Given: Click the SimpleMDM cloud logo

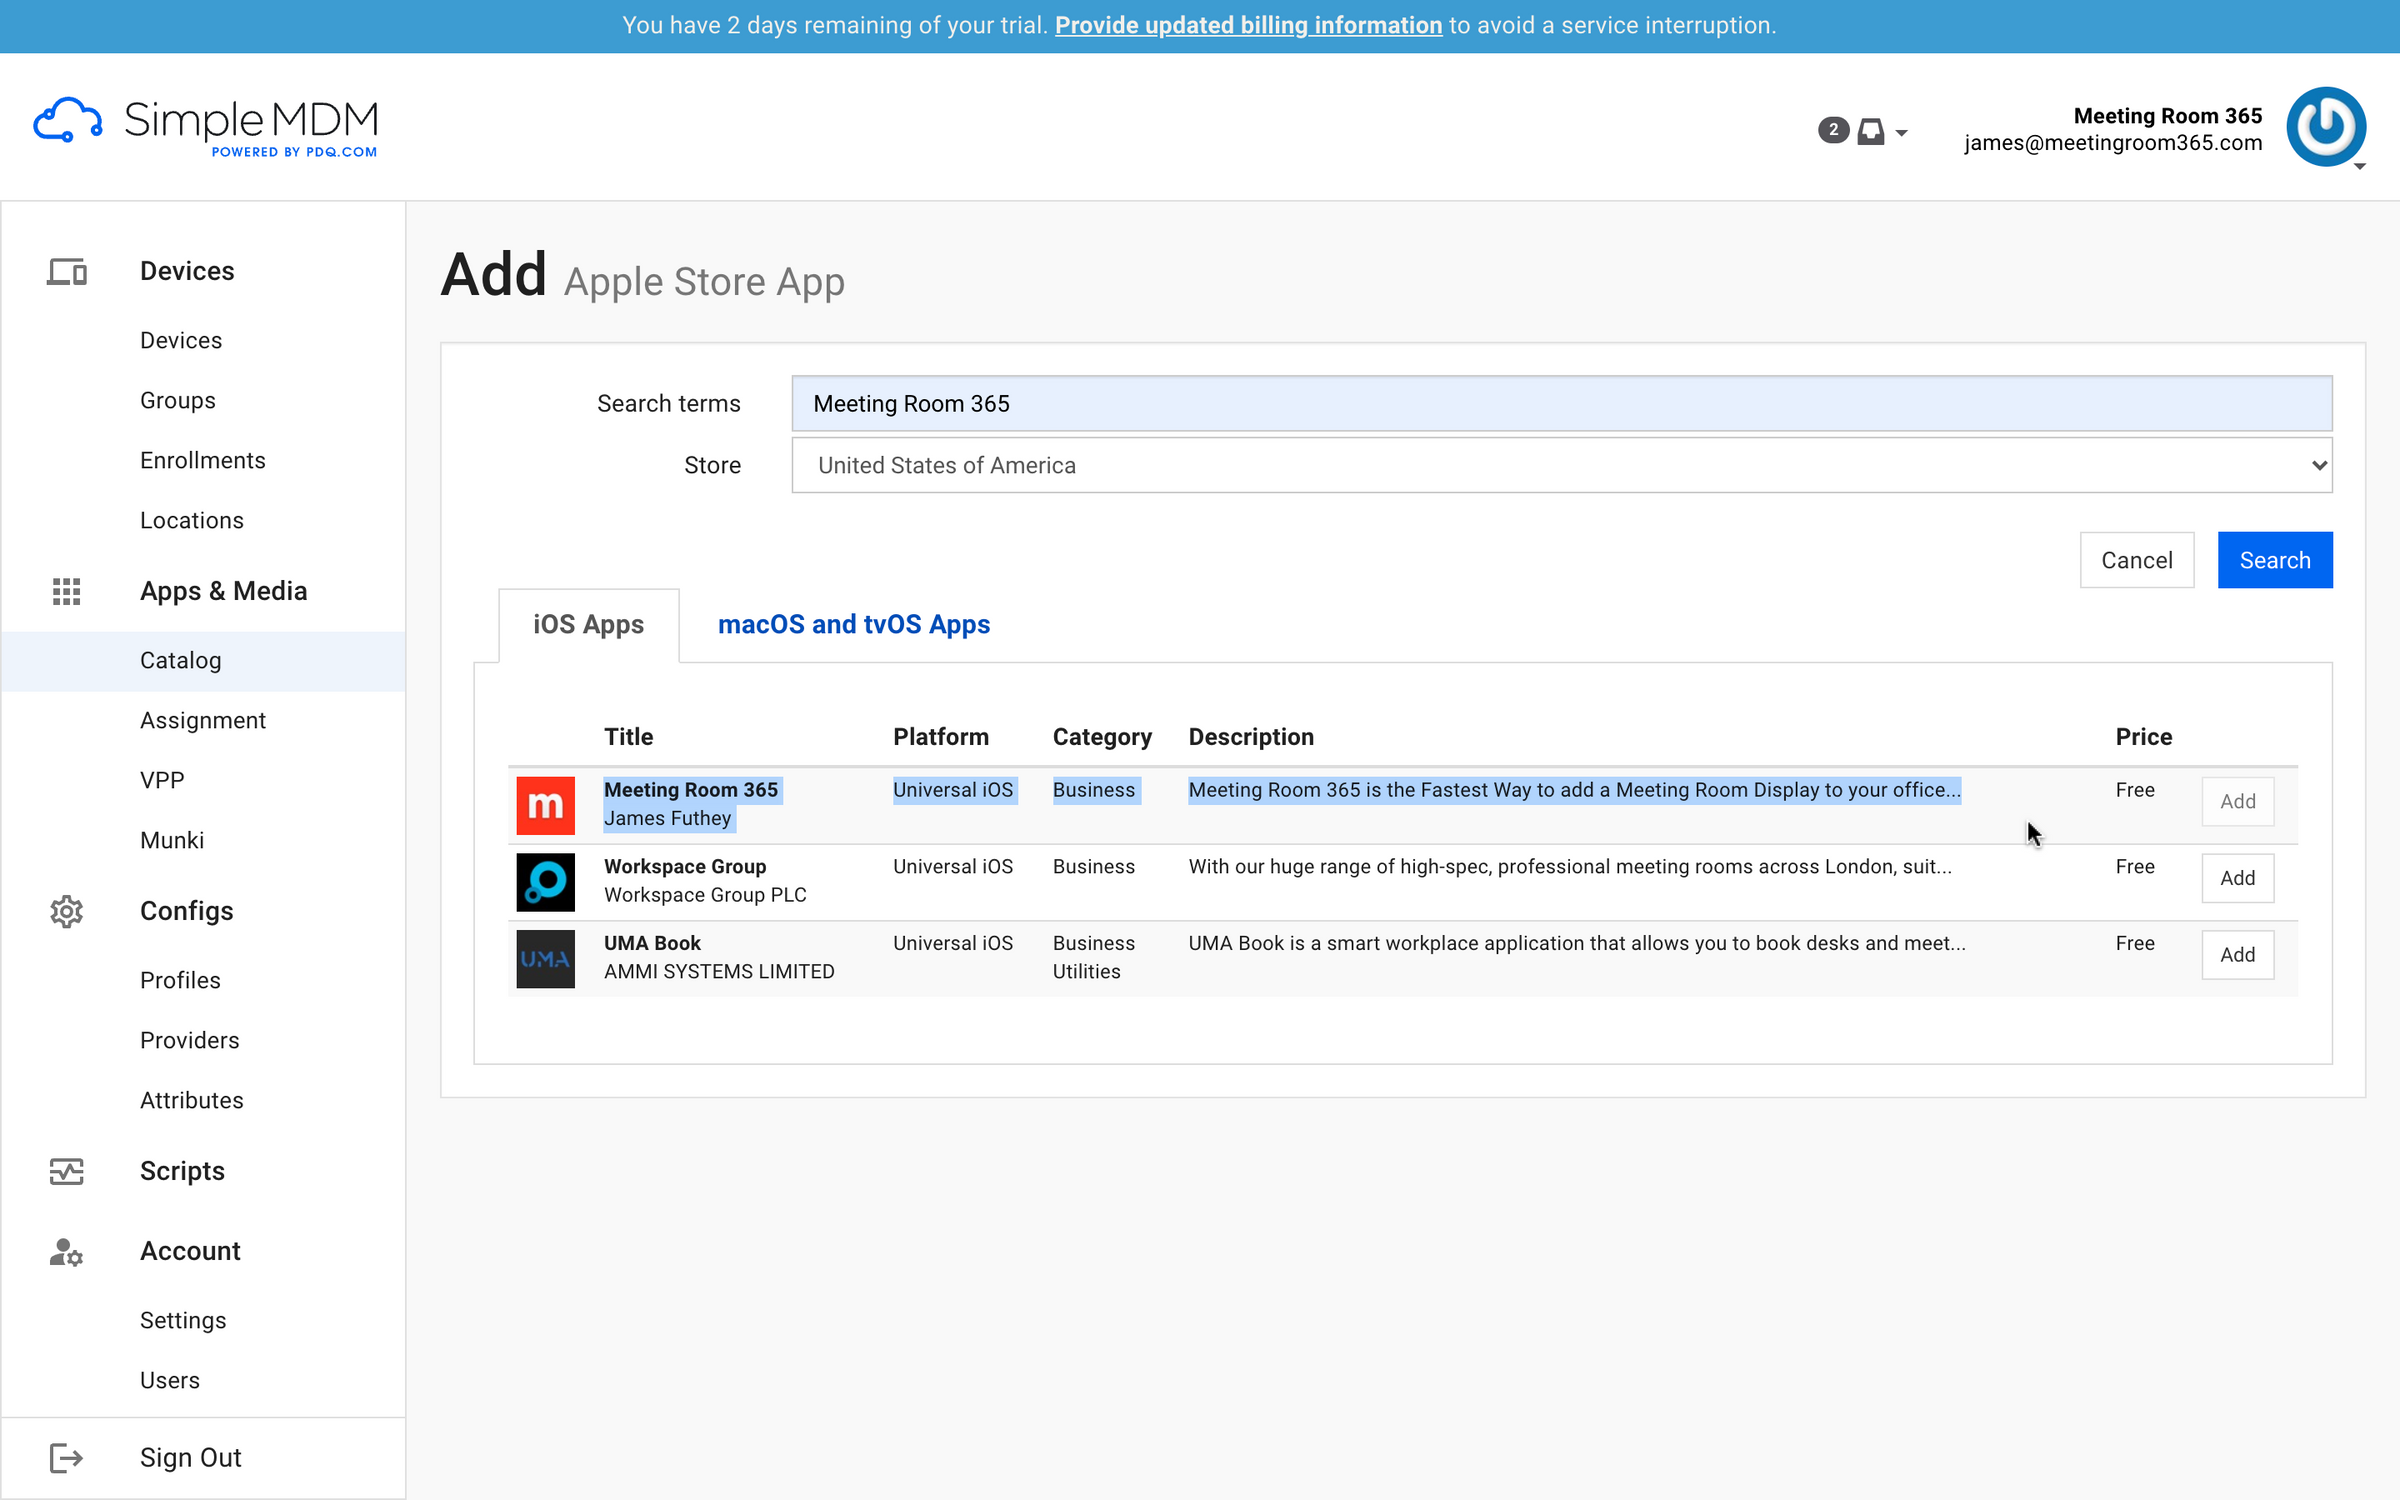Looking at the screenshot, I should 66,119.
